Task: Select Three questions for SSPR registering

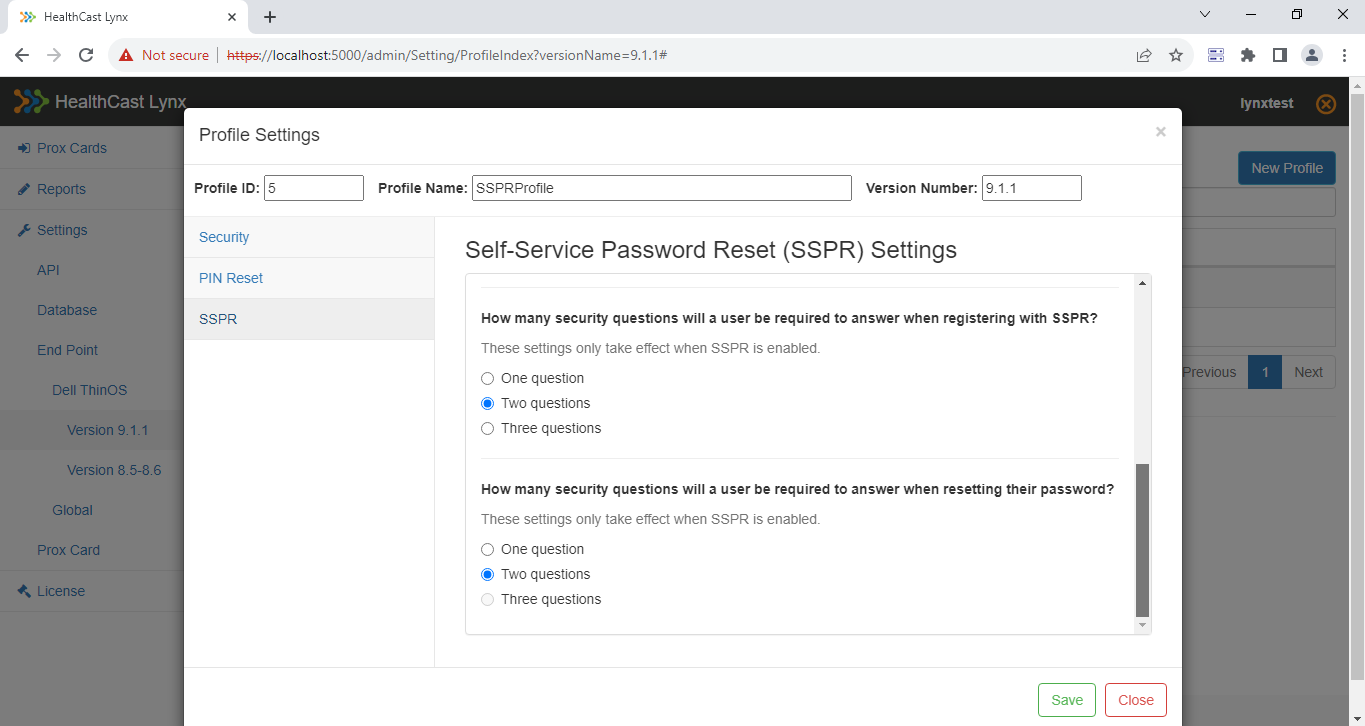Action: click(x=488, y=429)
